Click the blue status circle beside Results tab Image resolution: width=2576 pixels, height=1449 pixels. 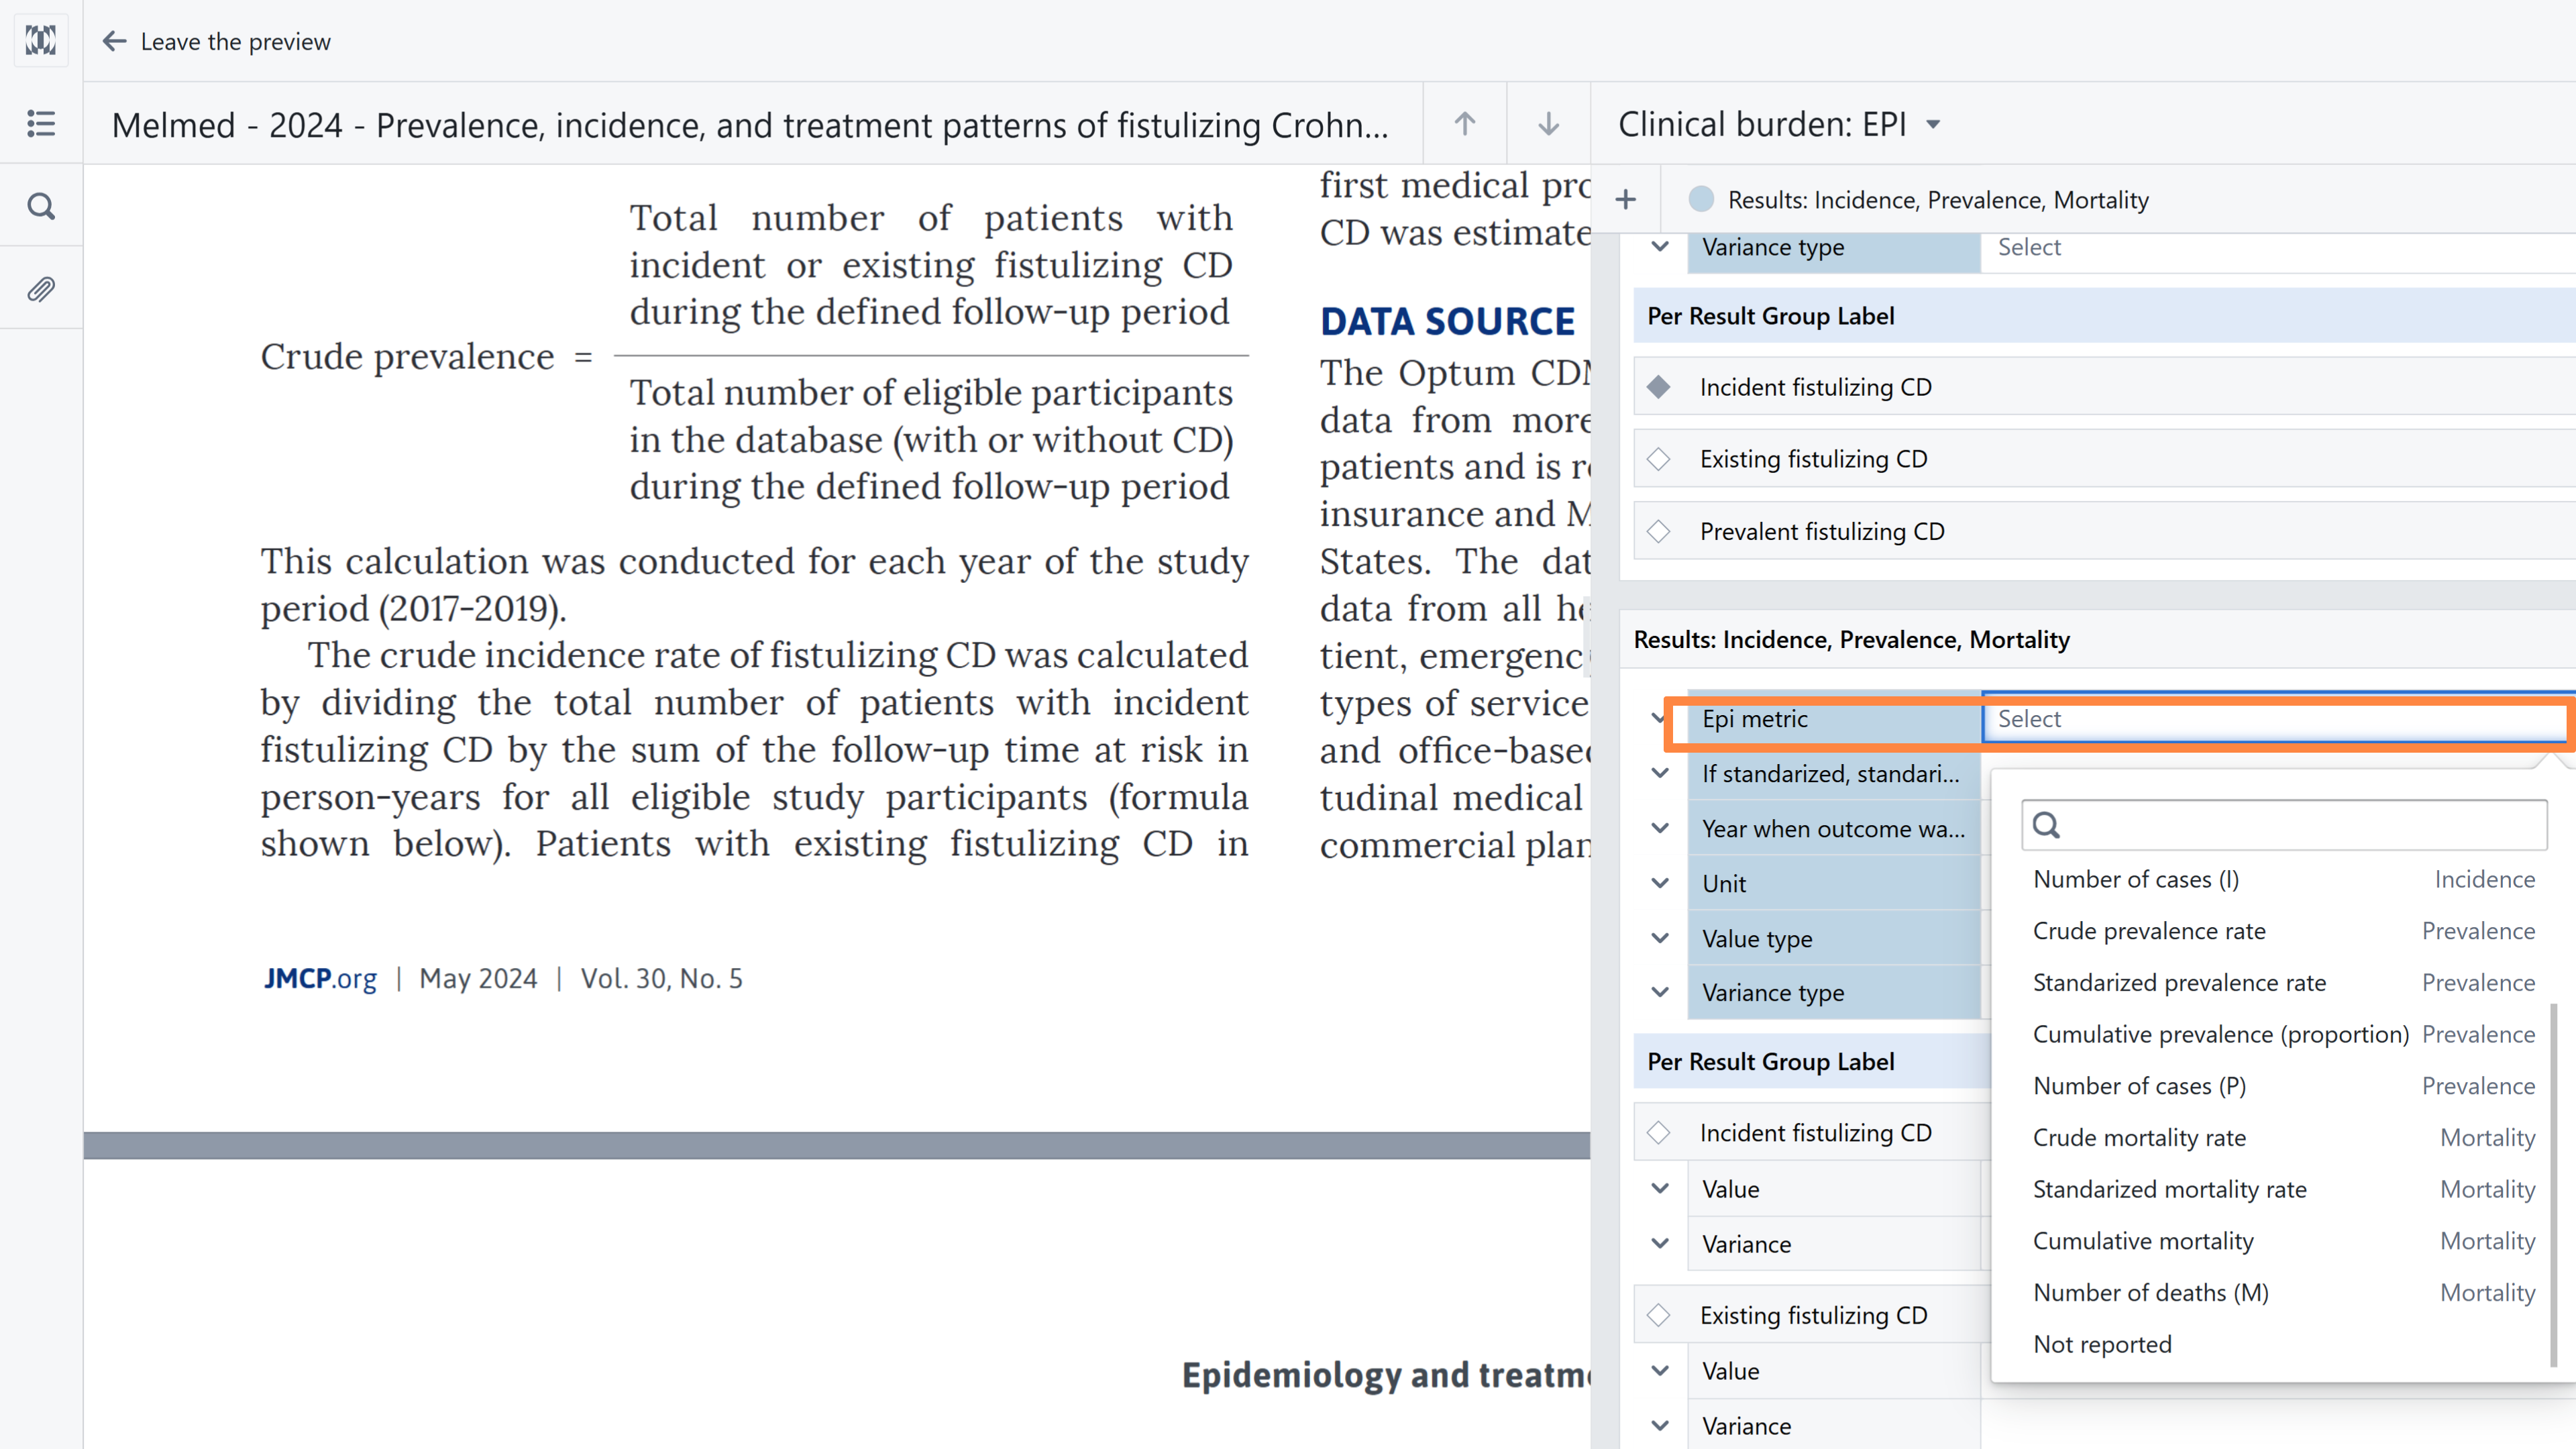1701,199
